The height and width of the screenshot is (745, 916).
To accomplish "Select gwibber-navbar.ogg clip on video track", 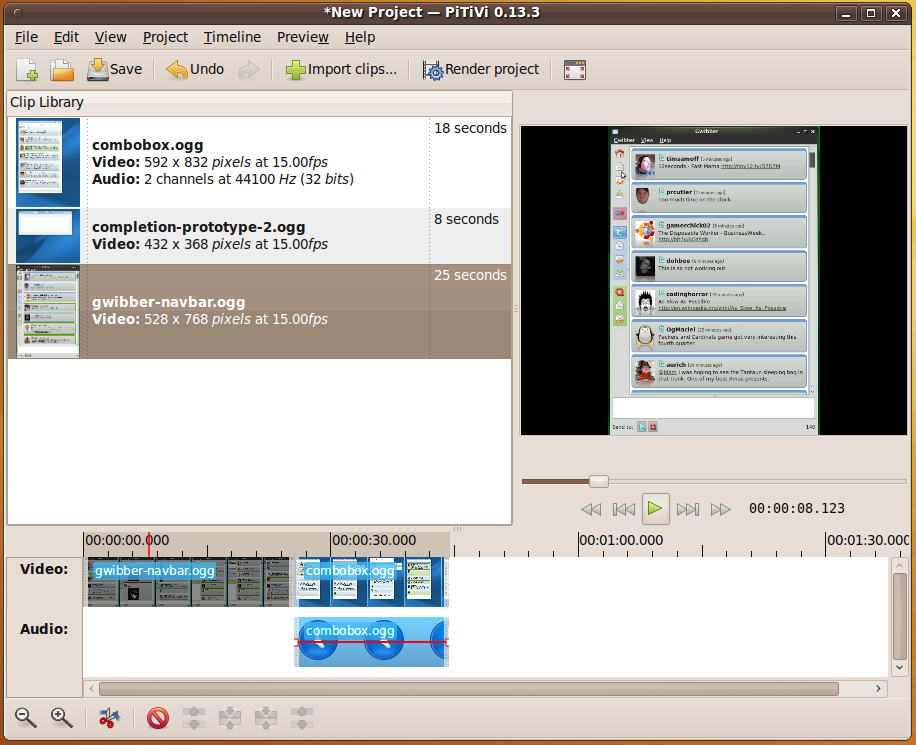I will tap(188, 583).
